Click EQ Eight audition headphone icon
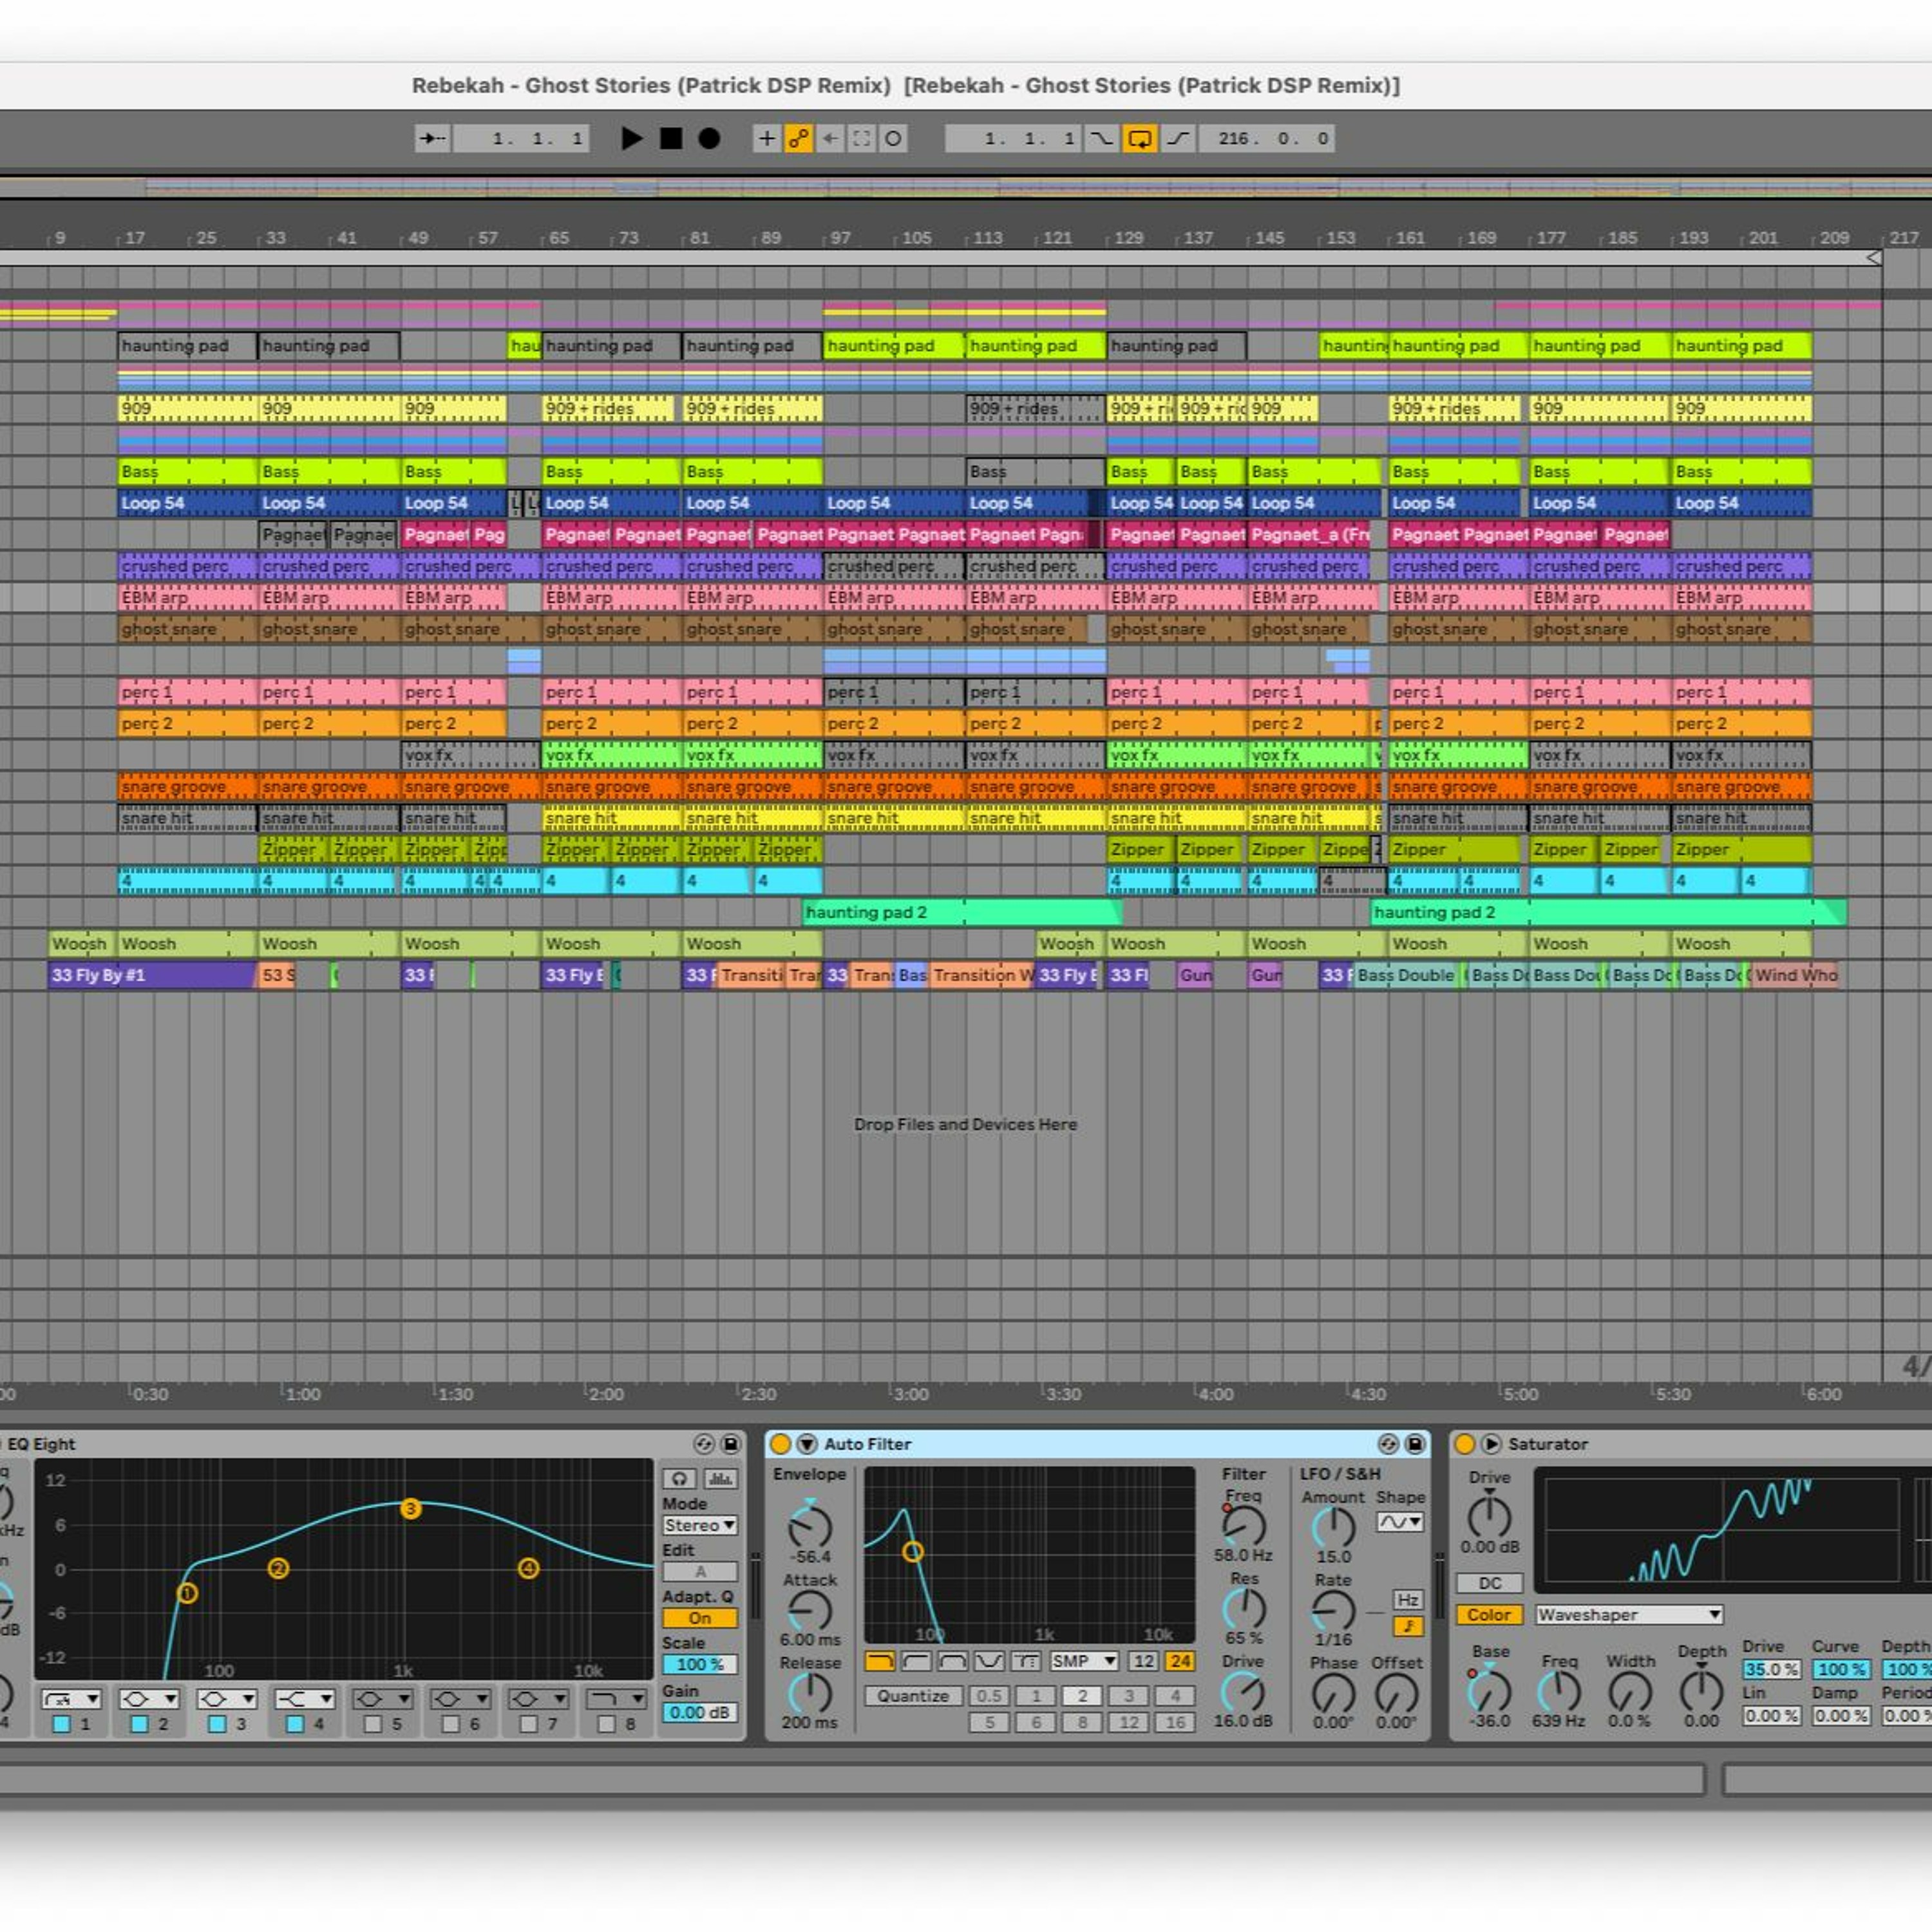Viewport: 1932px width, 1932px height. click(x=680, y=1479)
